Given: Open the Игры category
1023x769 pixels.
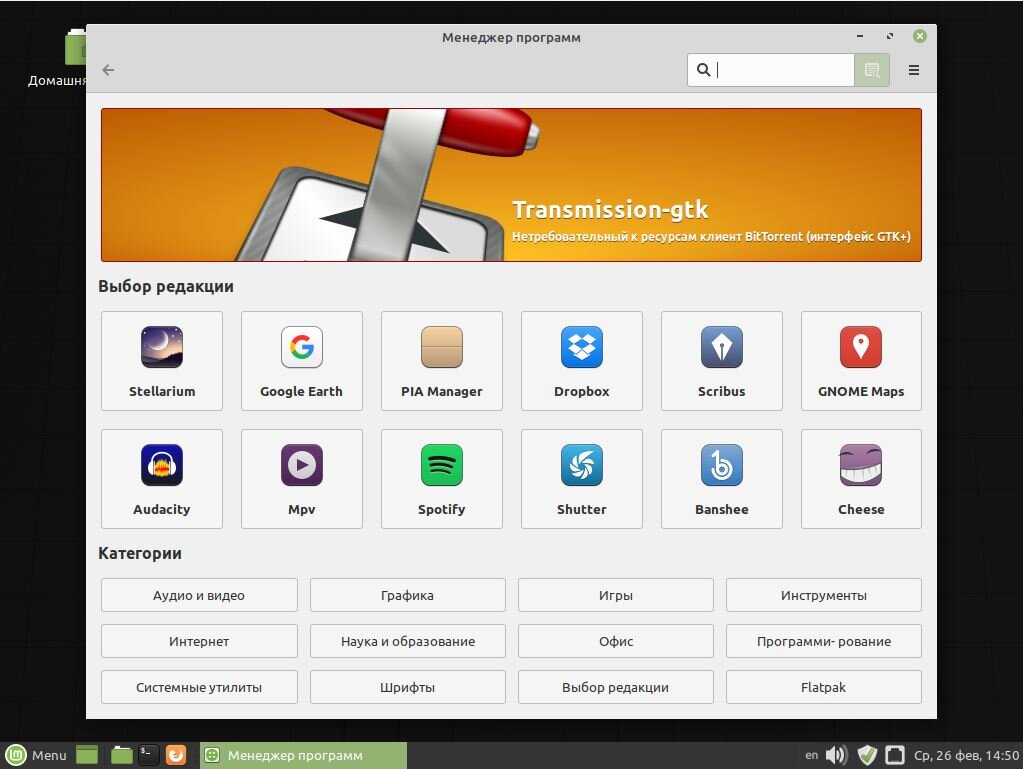Looking at the screenshot, I should [616, 595].
